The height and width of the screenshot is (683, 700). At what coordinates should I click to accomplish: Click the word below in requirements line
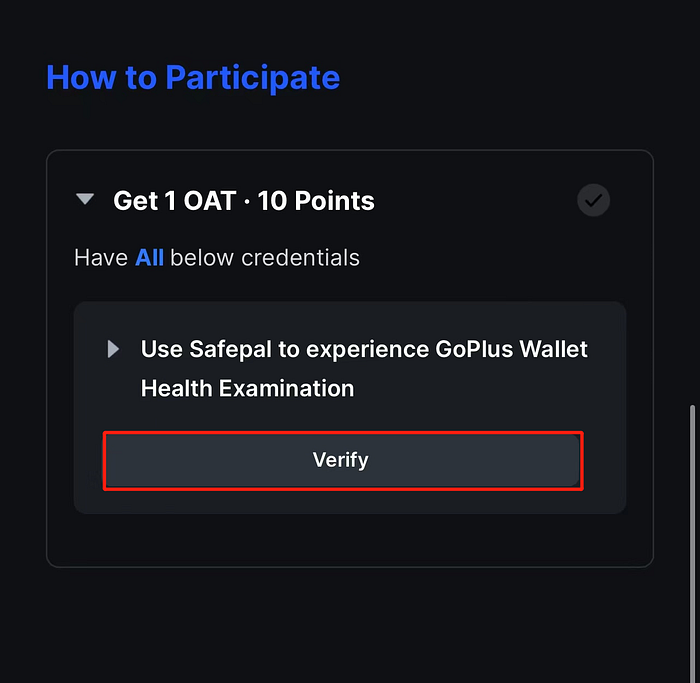(202, 258)
